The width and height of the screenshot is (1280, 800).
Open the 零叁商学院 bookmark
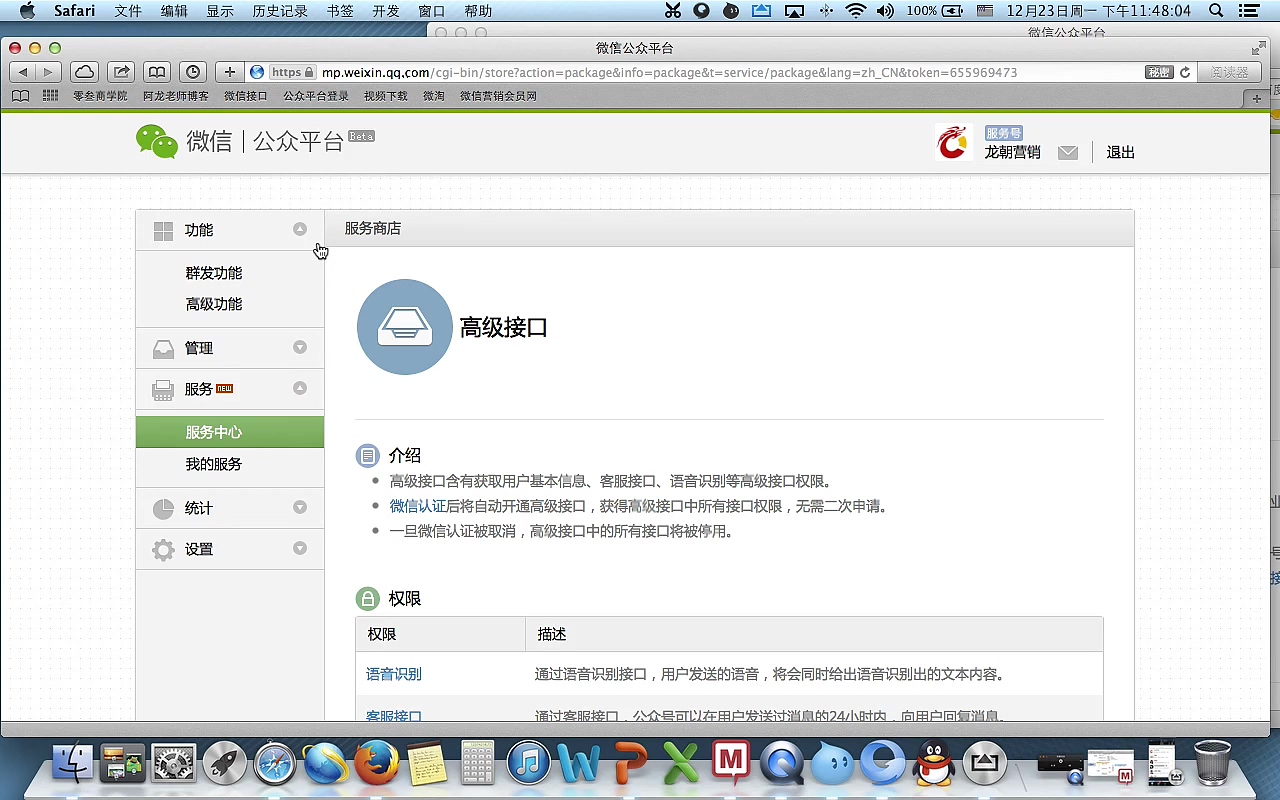pyautogui.click(x=100, y=96)
